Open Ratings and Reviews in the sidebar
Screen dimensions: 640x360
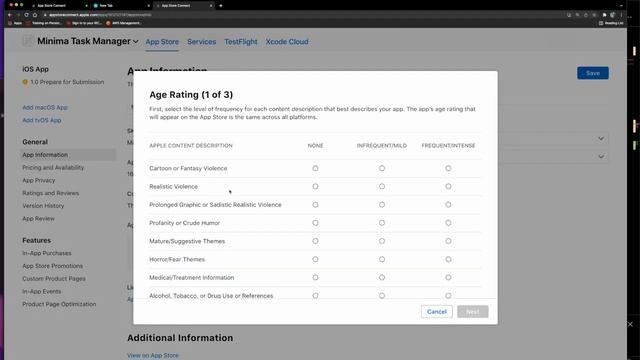51,193
